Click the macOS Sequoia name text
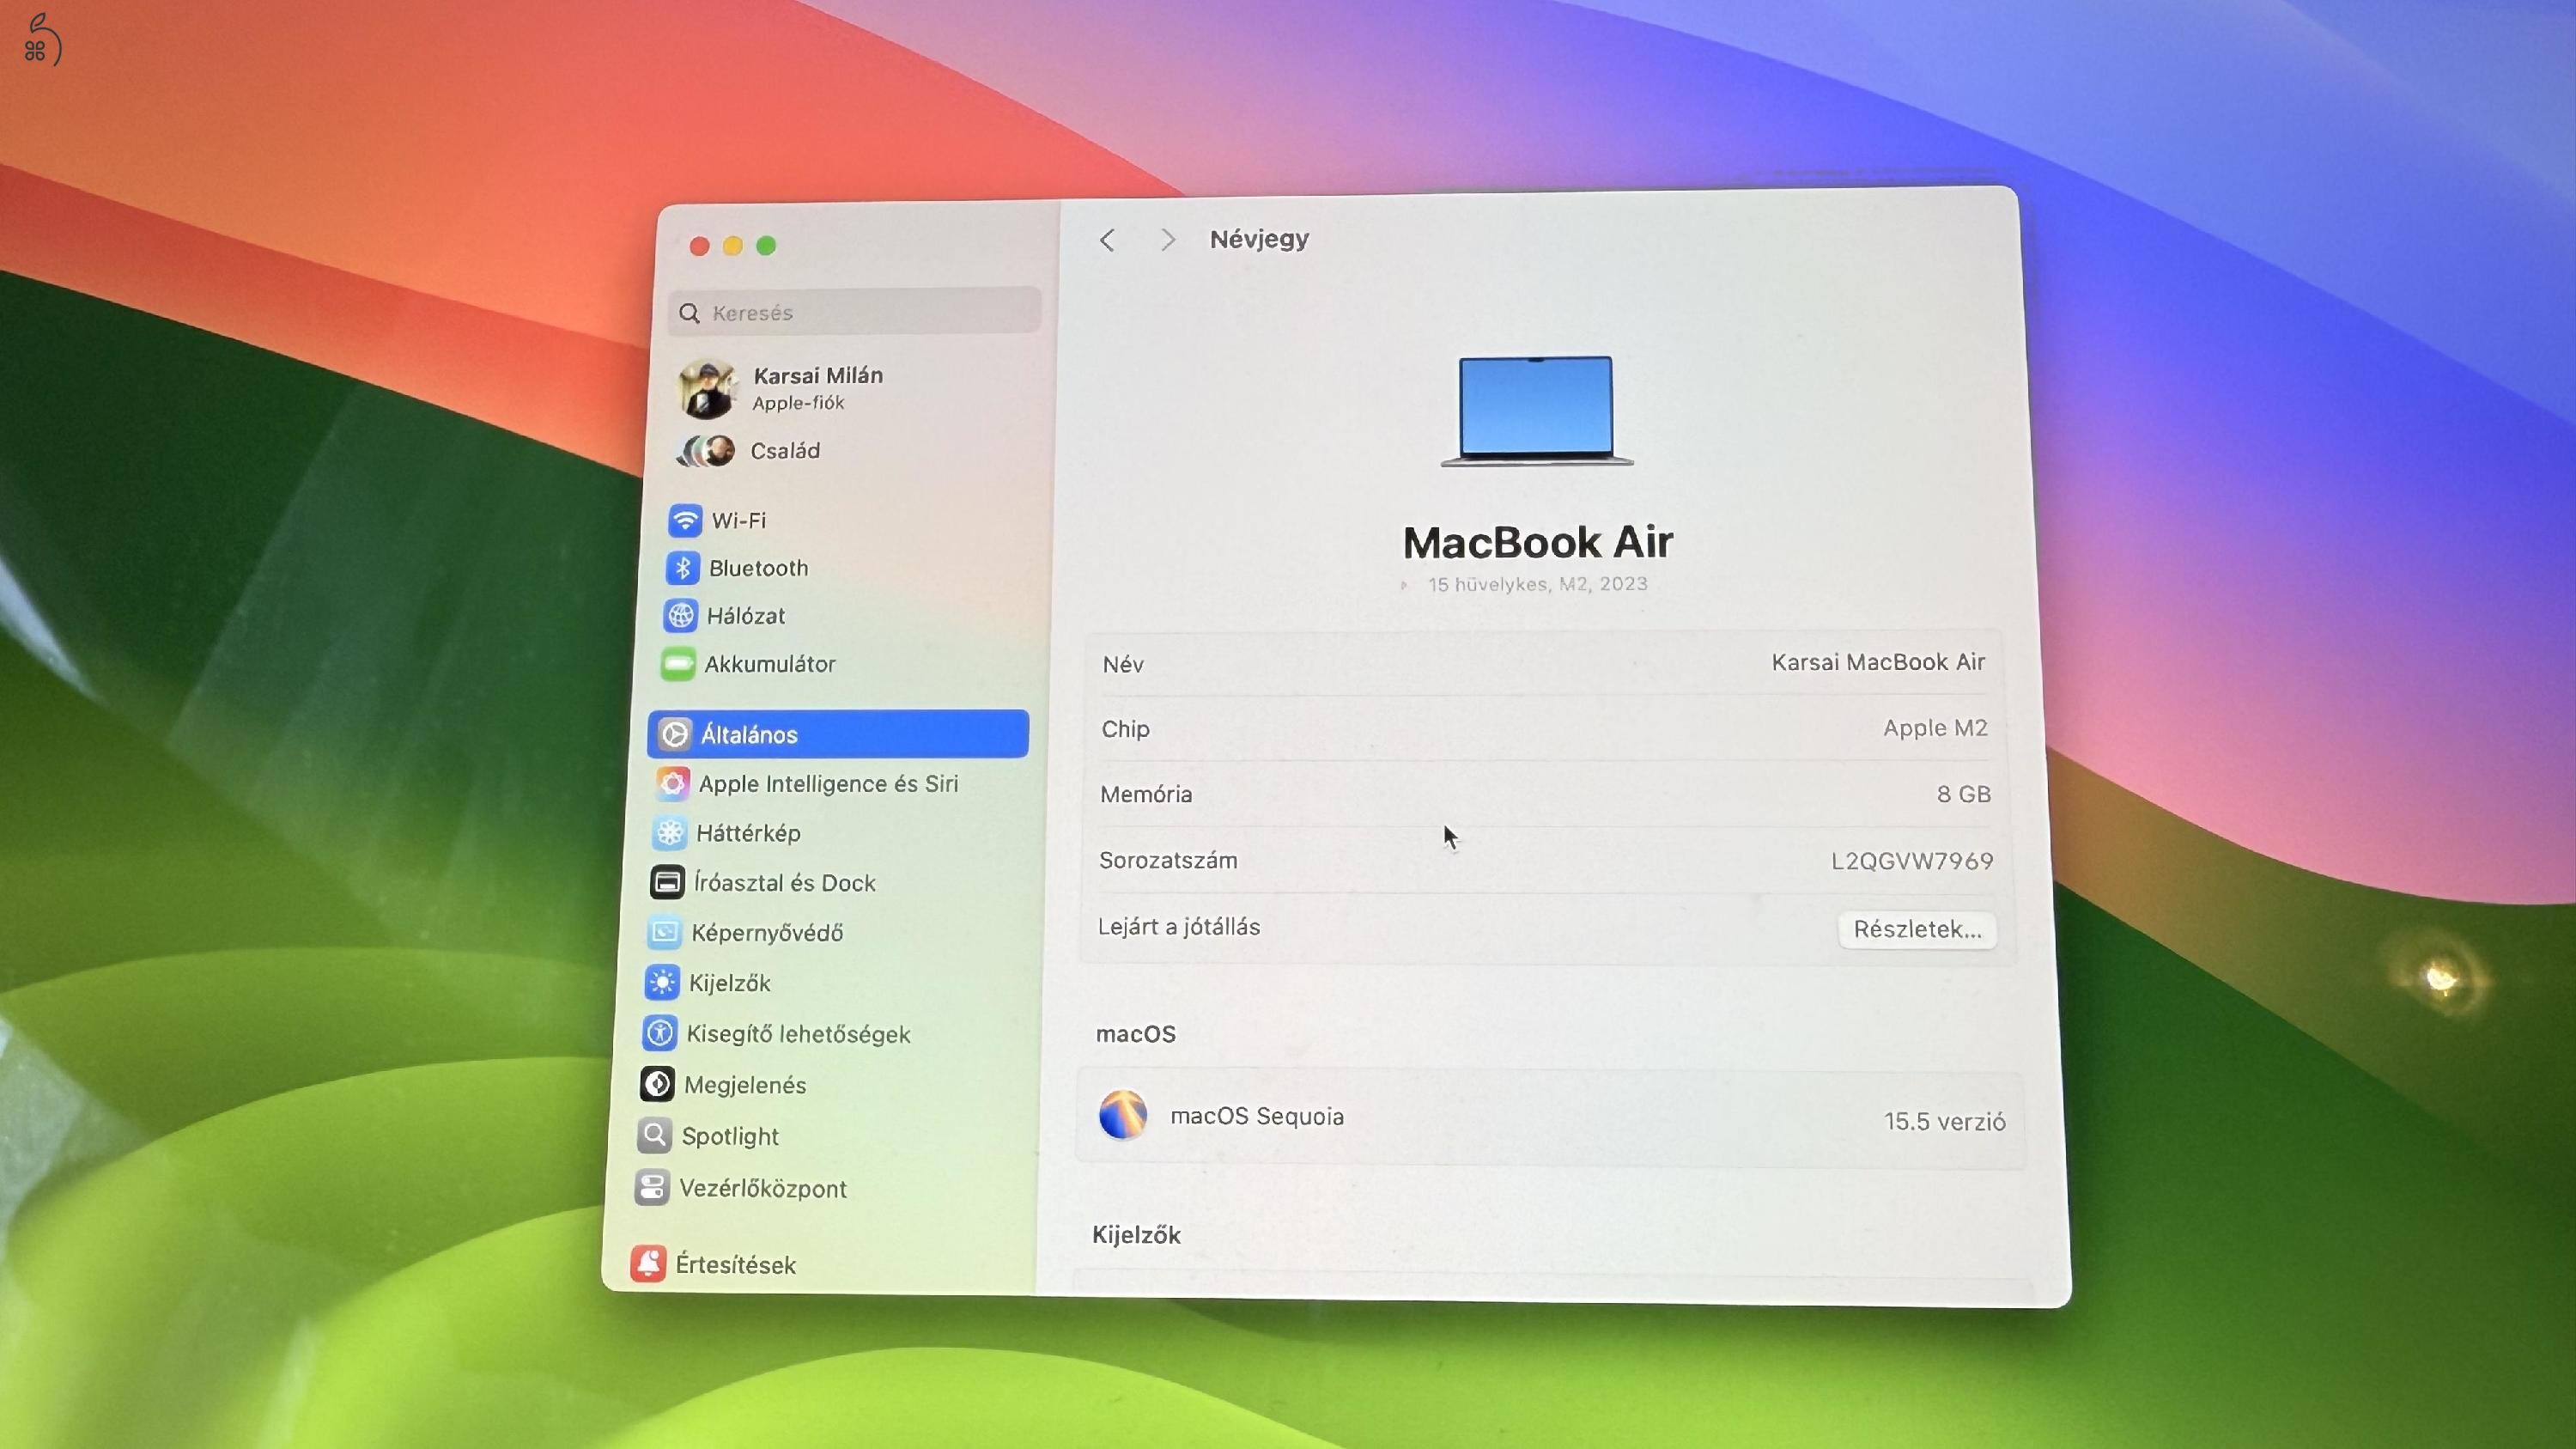The height and width of the screenshot is (1449, 2576). (x=1257, y=1116)
